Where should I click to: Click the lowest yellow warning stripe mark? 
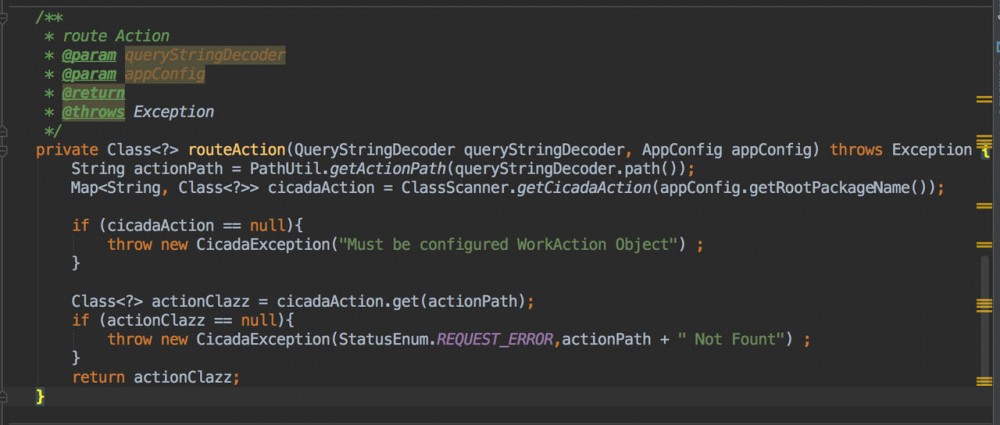coord(984,380)
